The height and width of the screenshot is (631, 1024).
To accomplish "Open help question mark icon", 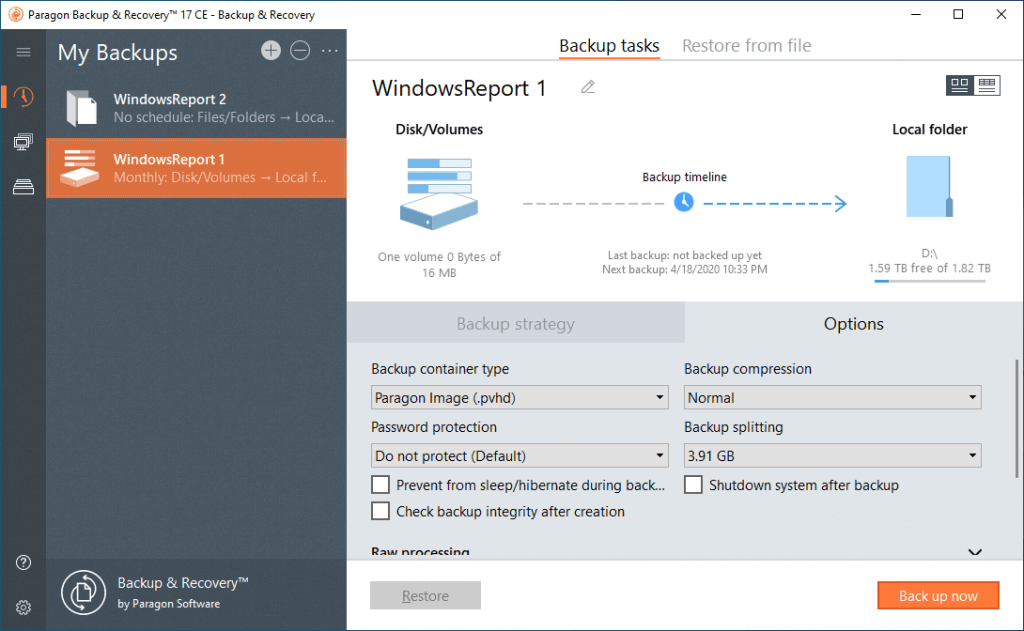I will click(x=24, y=562).
